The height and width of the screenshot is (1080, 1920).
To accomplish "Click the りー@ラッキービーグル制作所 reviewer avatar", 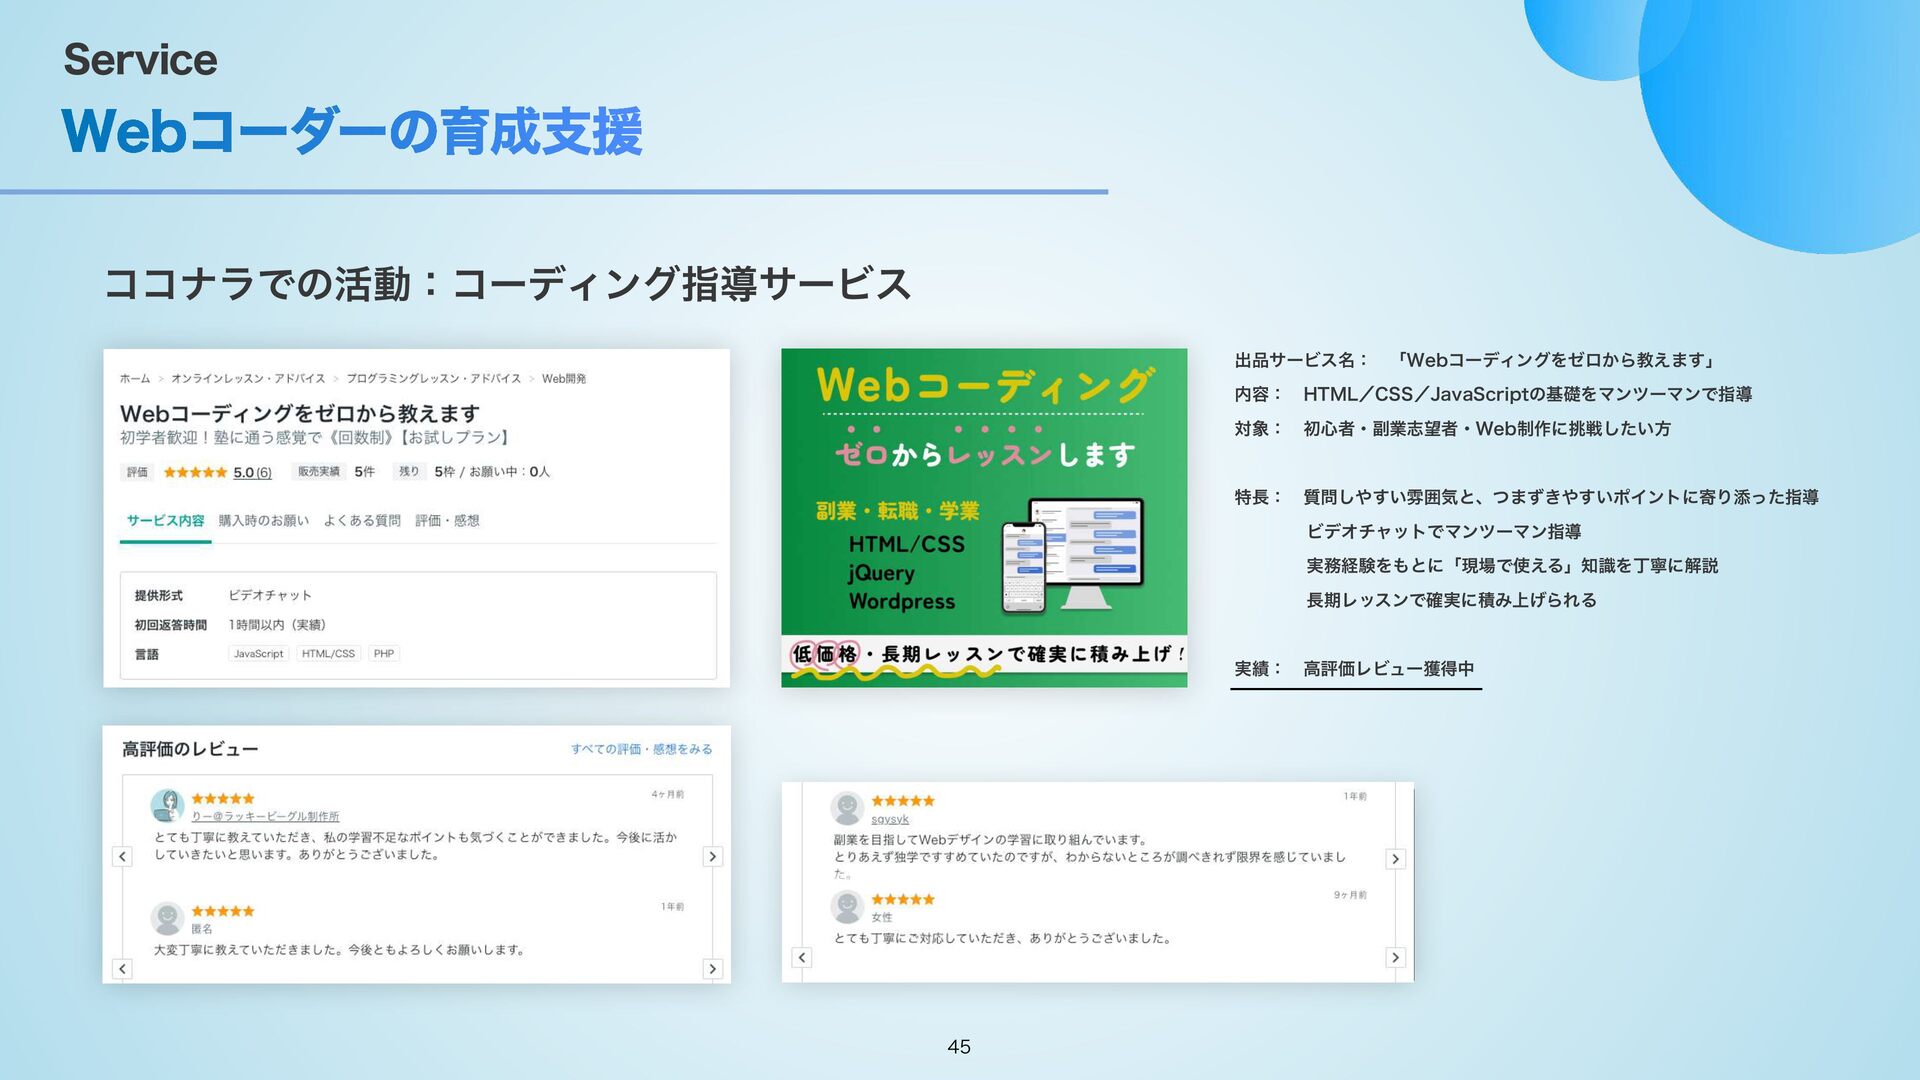I will [x=167, y=805].
